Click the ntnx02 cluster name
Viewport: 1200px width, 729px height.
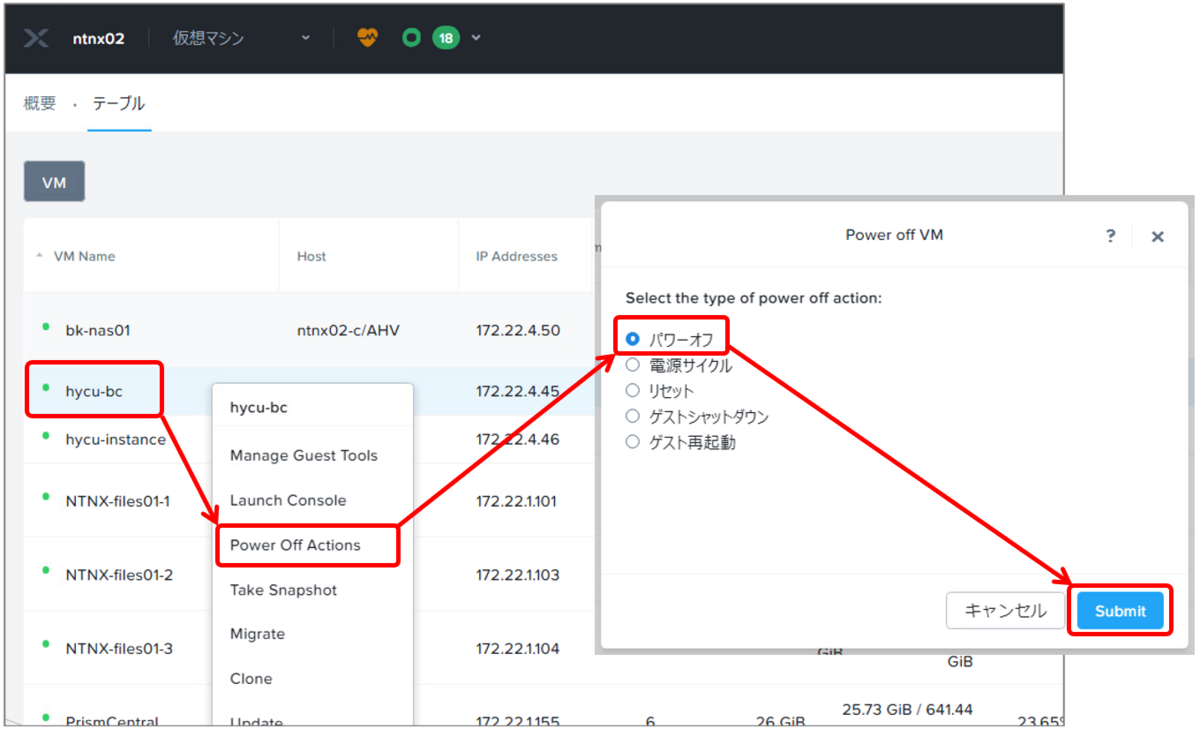(99, 38)
